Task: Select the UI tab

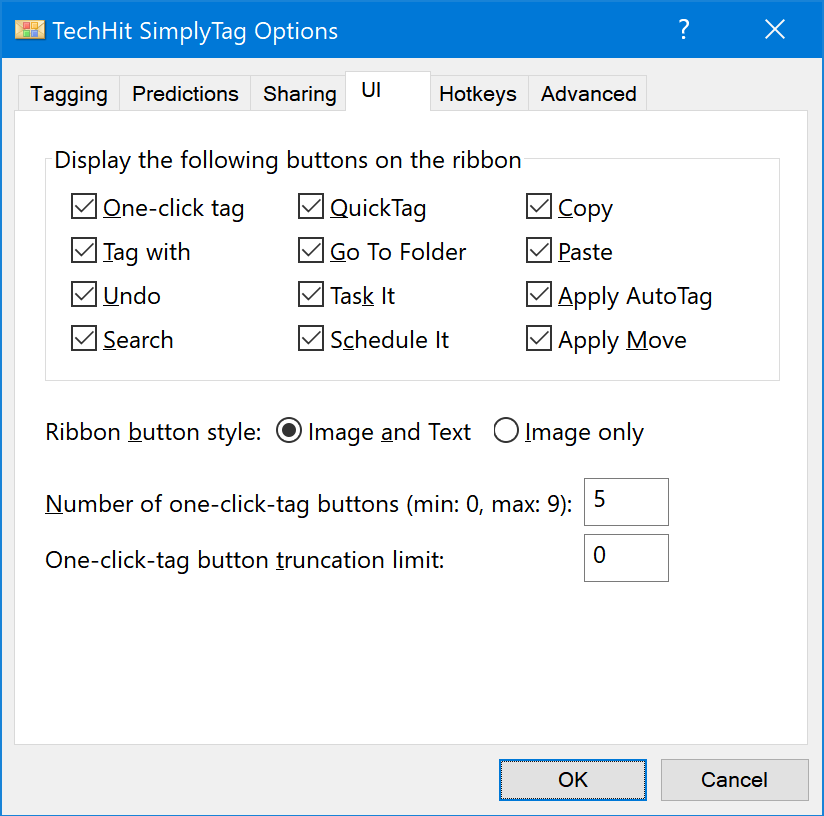Action: (388, 91)
